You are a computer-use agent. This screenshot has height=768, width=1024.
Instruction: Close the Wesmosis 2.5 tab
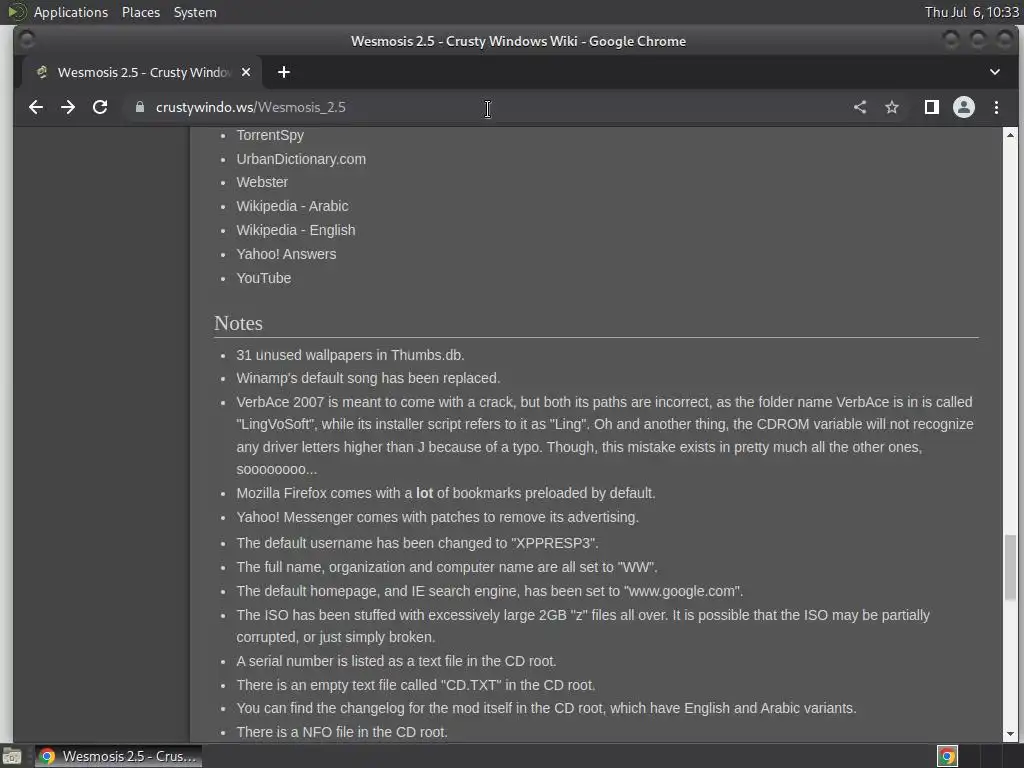[246, 72]
